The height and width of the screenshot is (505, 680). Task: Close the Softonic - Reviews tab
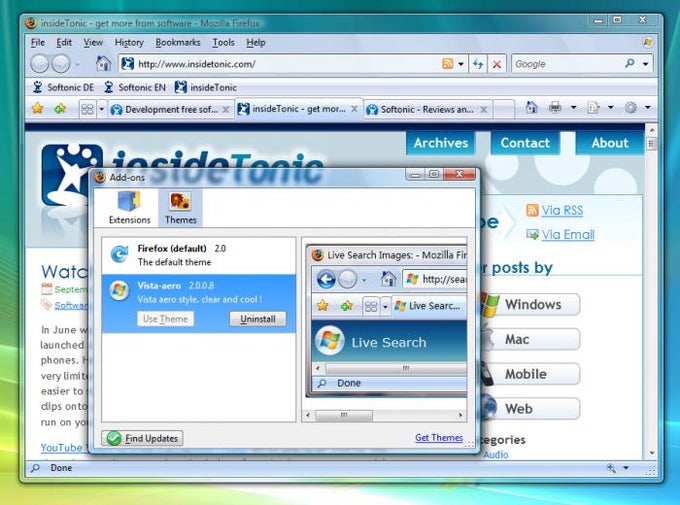click(x=483, y=109)
